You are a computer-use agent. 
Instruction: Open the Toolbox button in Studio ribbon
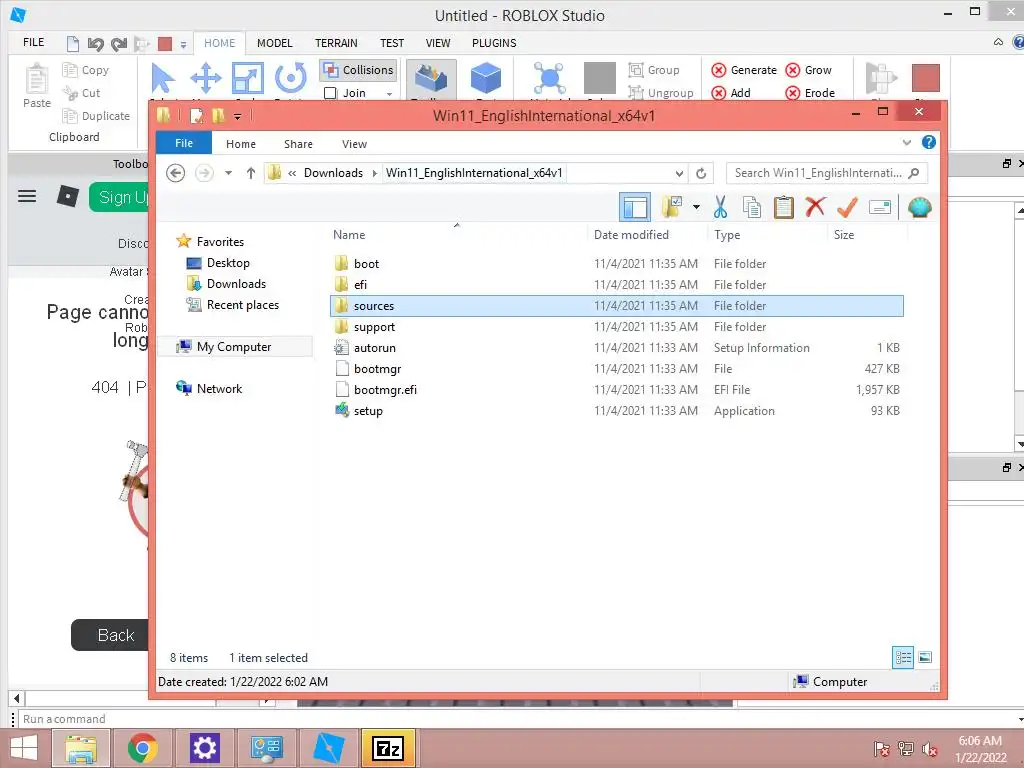431,80
